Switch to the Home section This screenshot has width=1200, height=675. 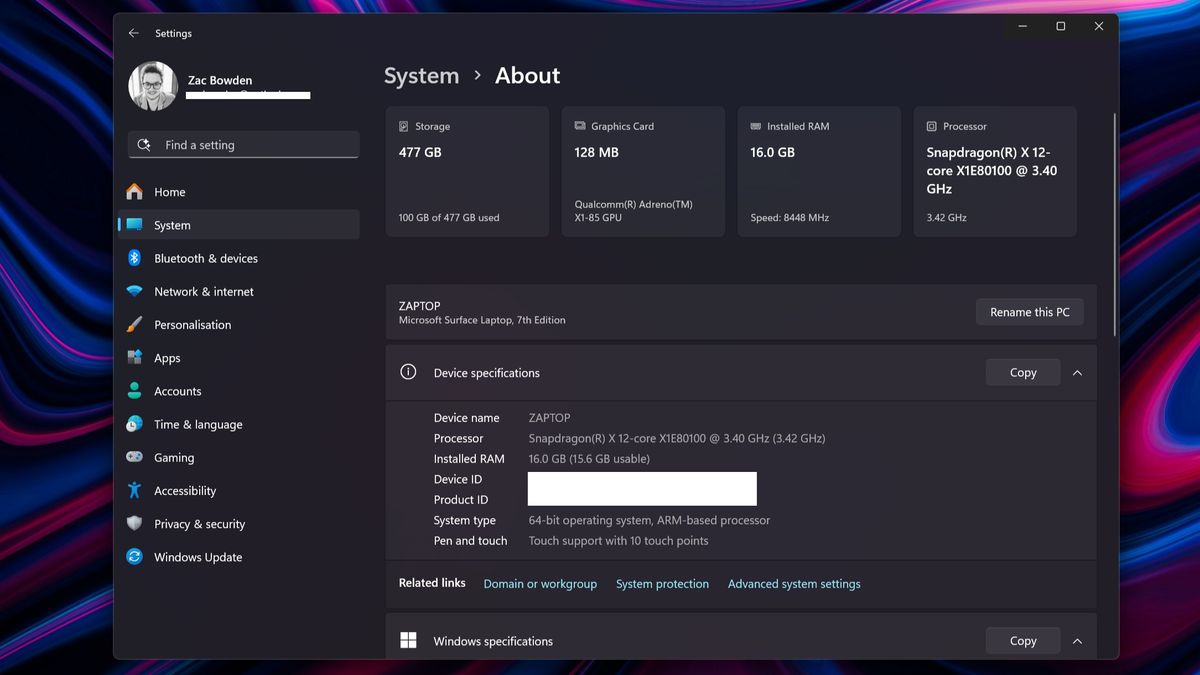point(170,191)
